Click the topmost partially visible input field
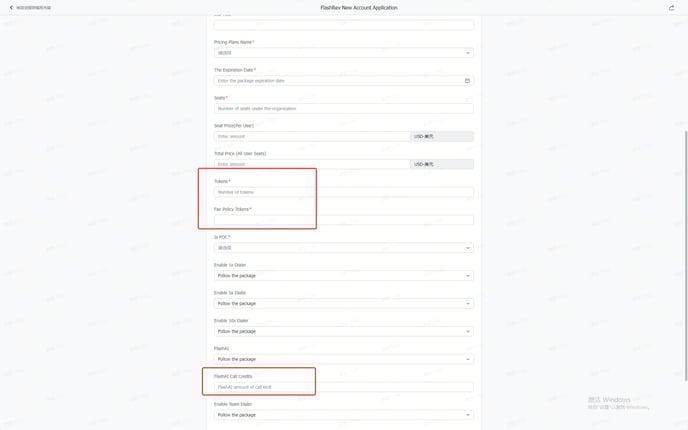 (344, 25)
